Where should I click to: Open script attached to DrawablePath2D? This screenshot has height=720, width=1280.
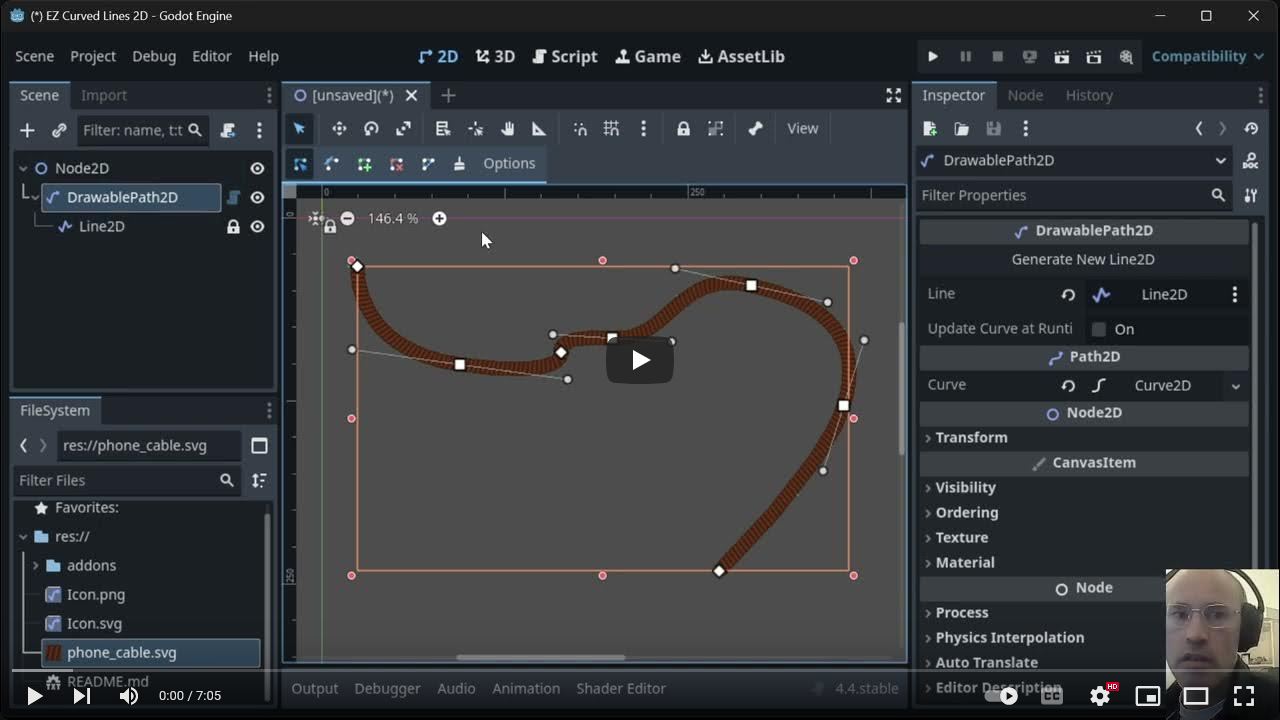233,197
